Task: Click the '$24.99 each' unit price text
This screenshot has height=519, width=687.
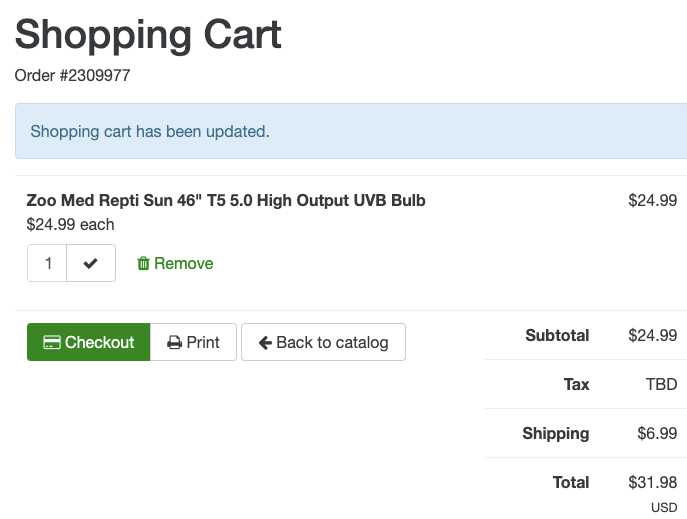Action: (x=70, y=224)
